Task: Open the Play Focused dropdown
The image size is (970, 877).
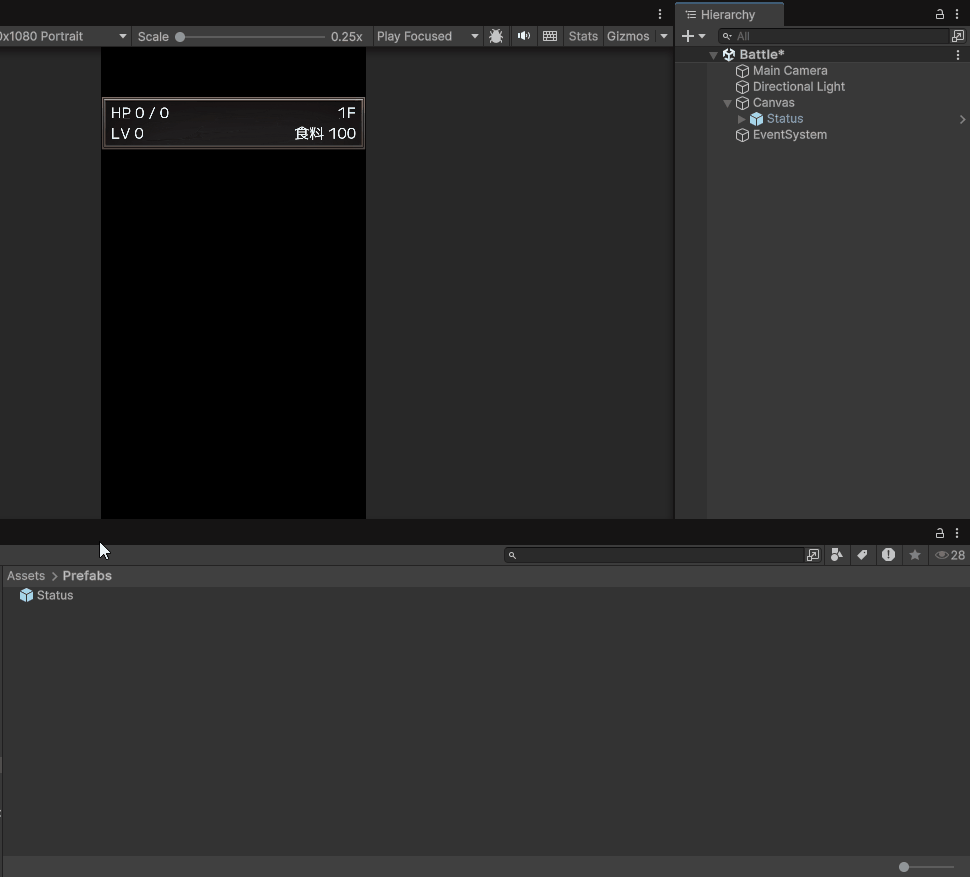Action: [x=427, y=36]
